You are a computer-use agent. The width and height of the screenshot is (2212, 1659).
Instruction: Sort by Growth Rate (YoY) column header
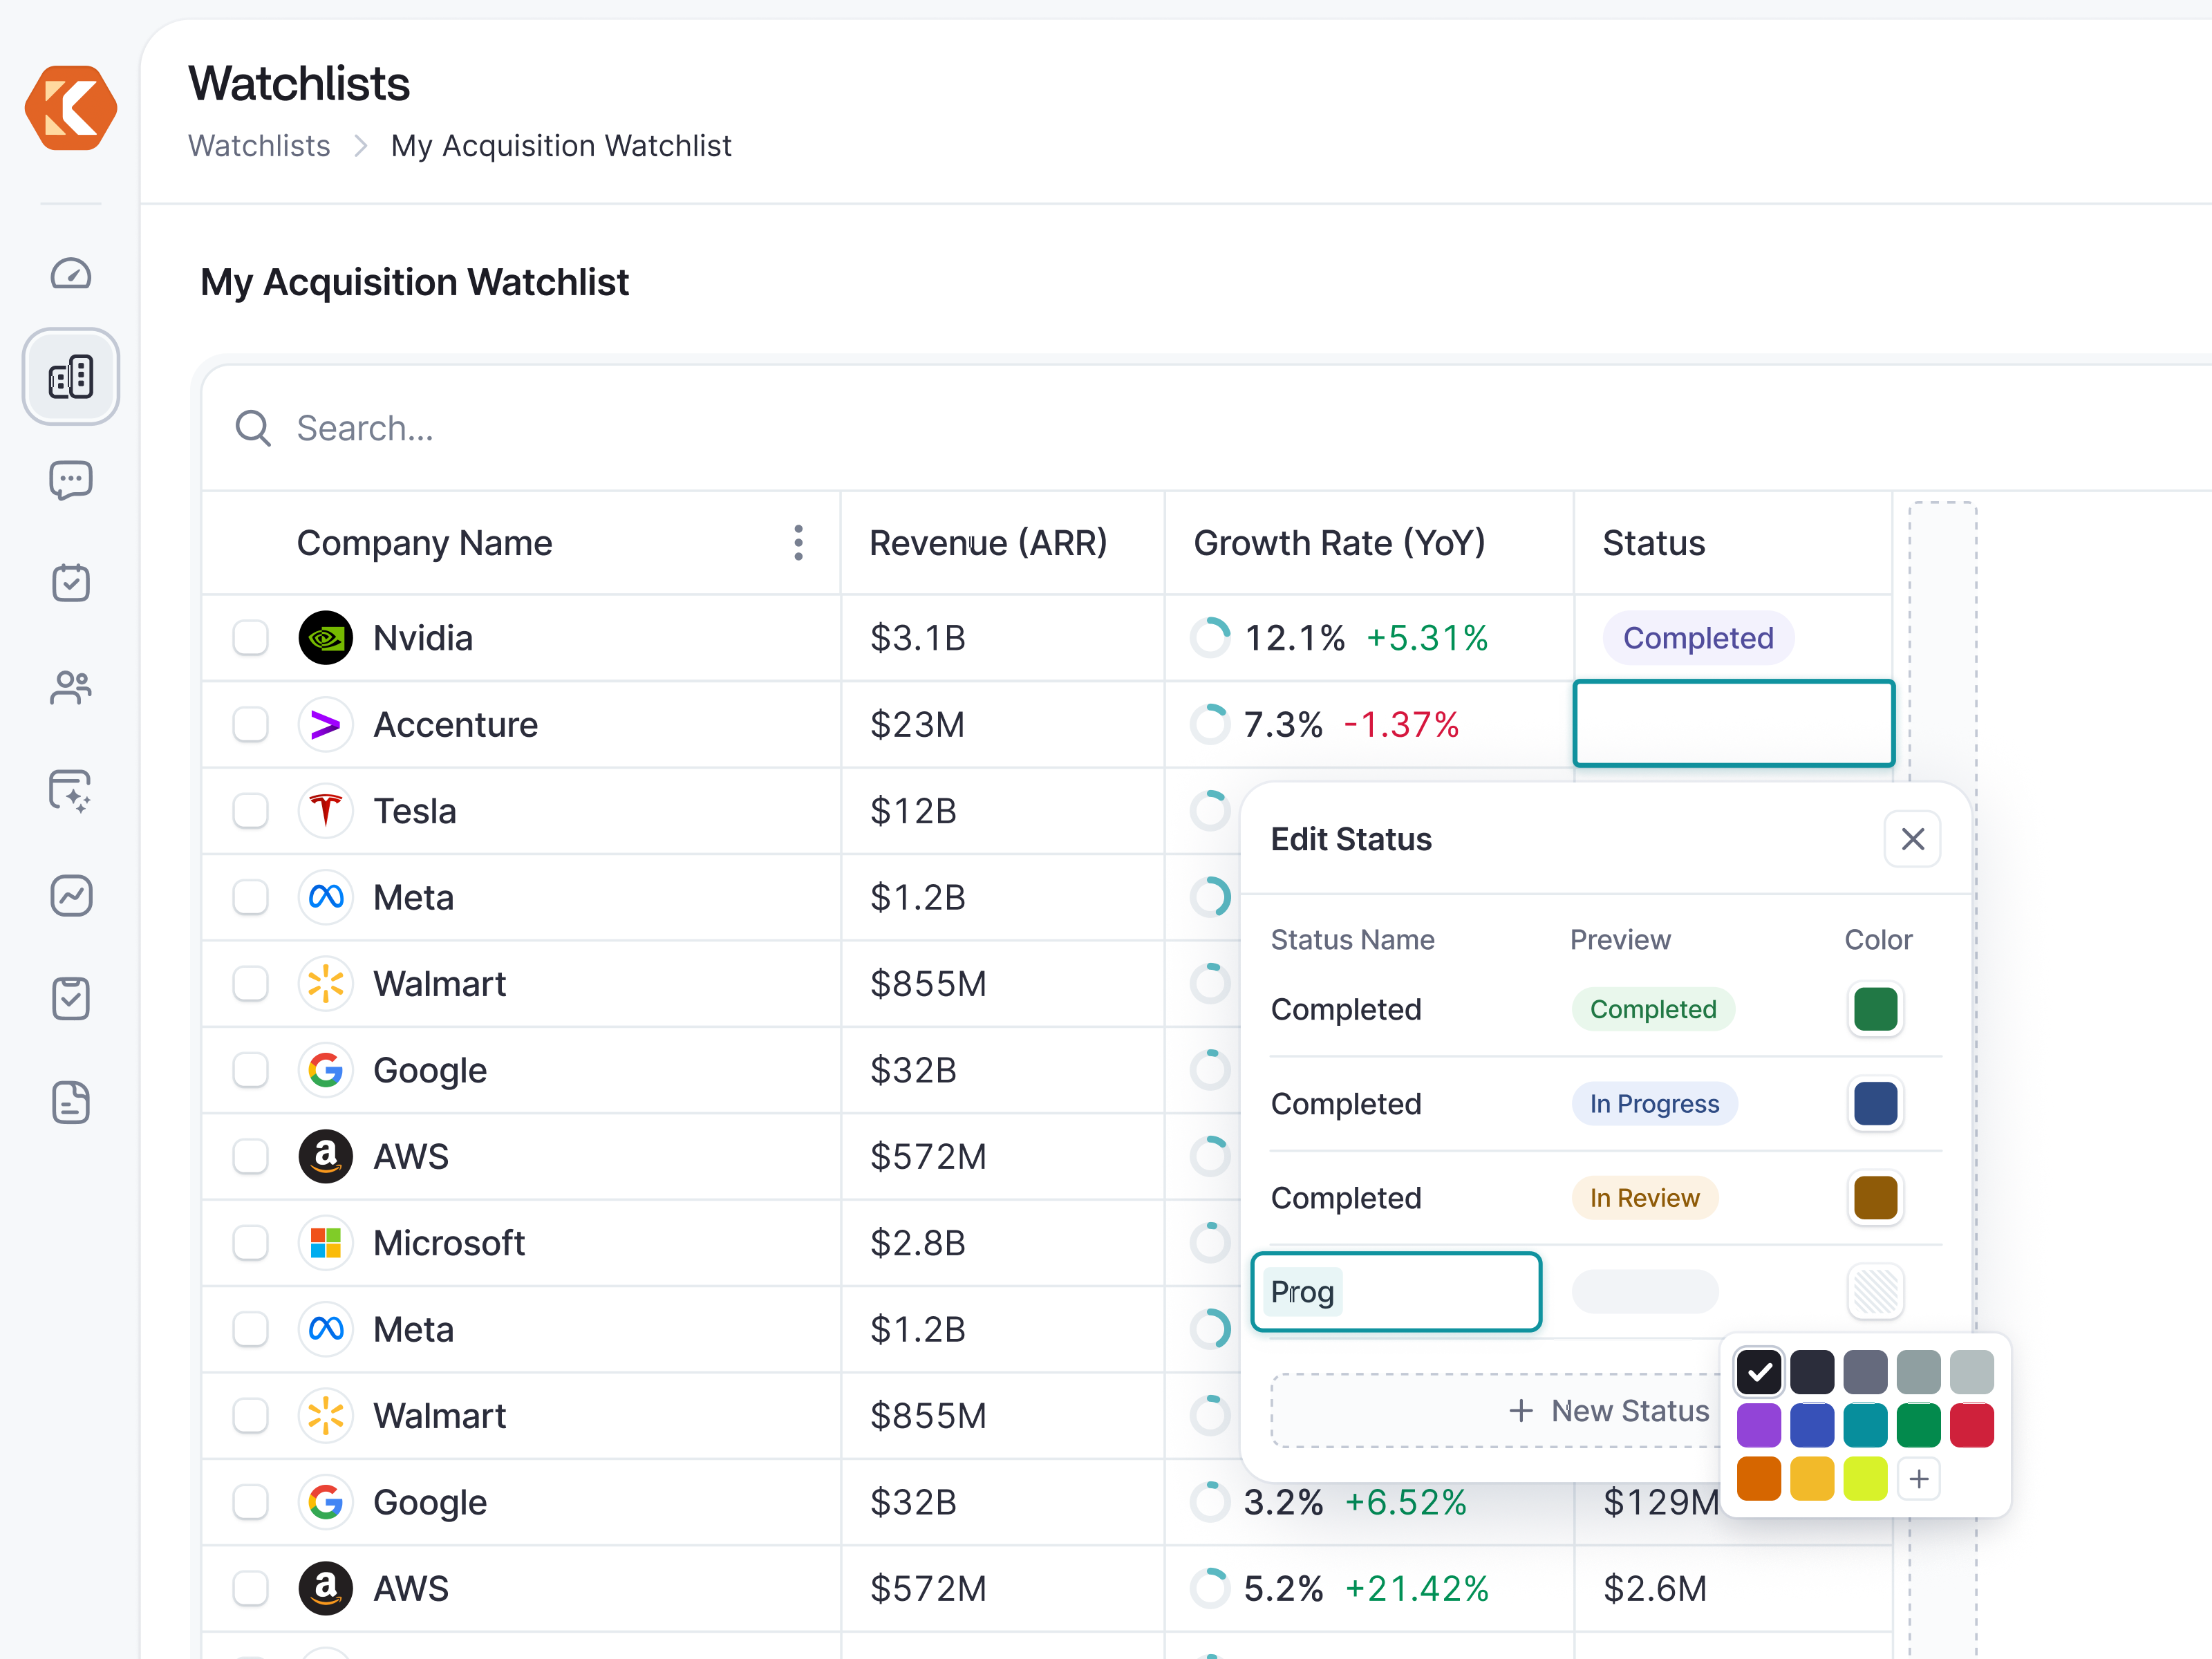point(1339,543)
